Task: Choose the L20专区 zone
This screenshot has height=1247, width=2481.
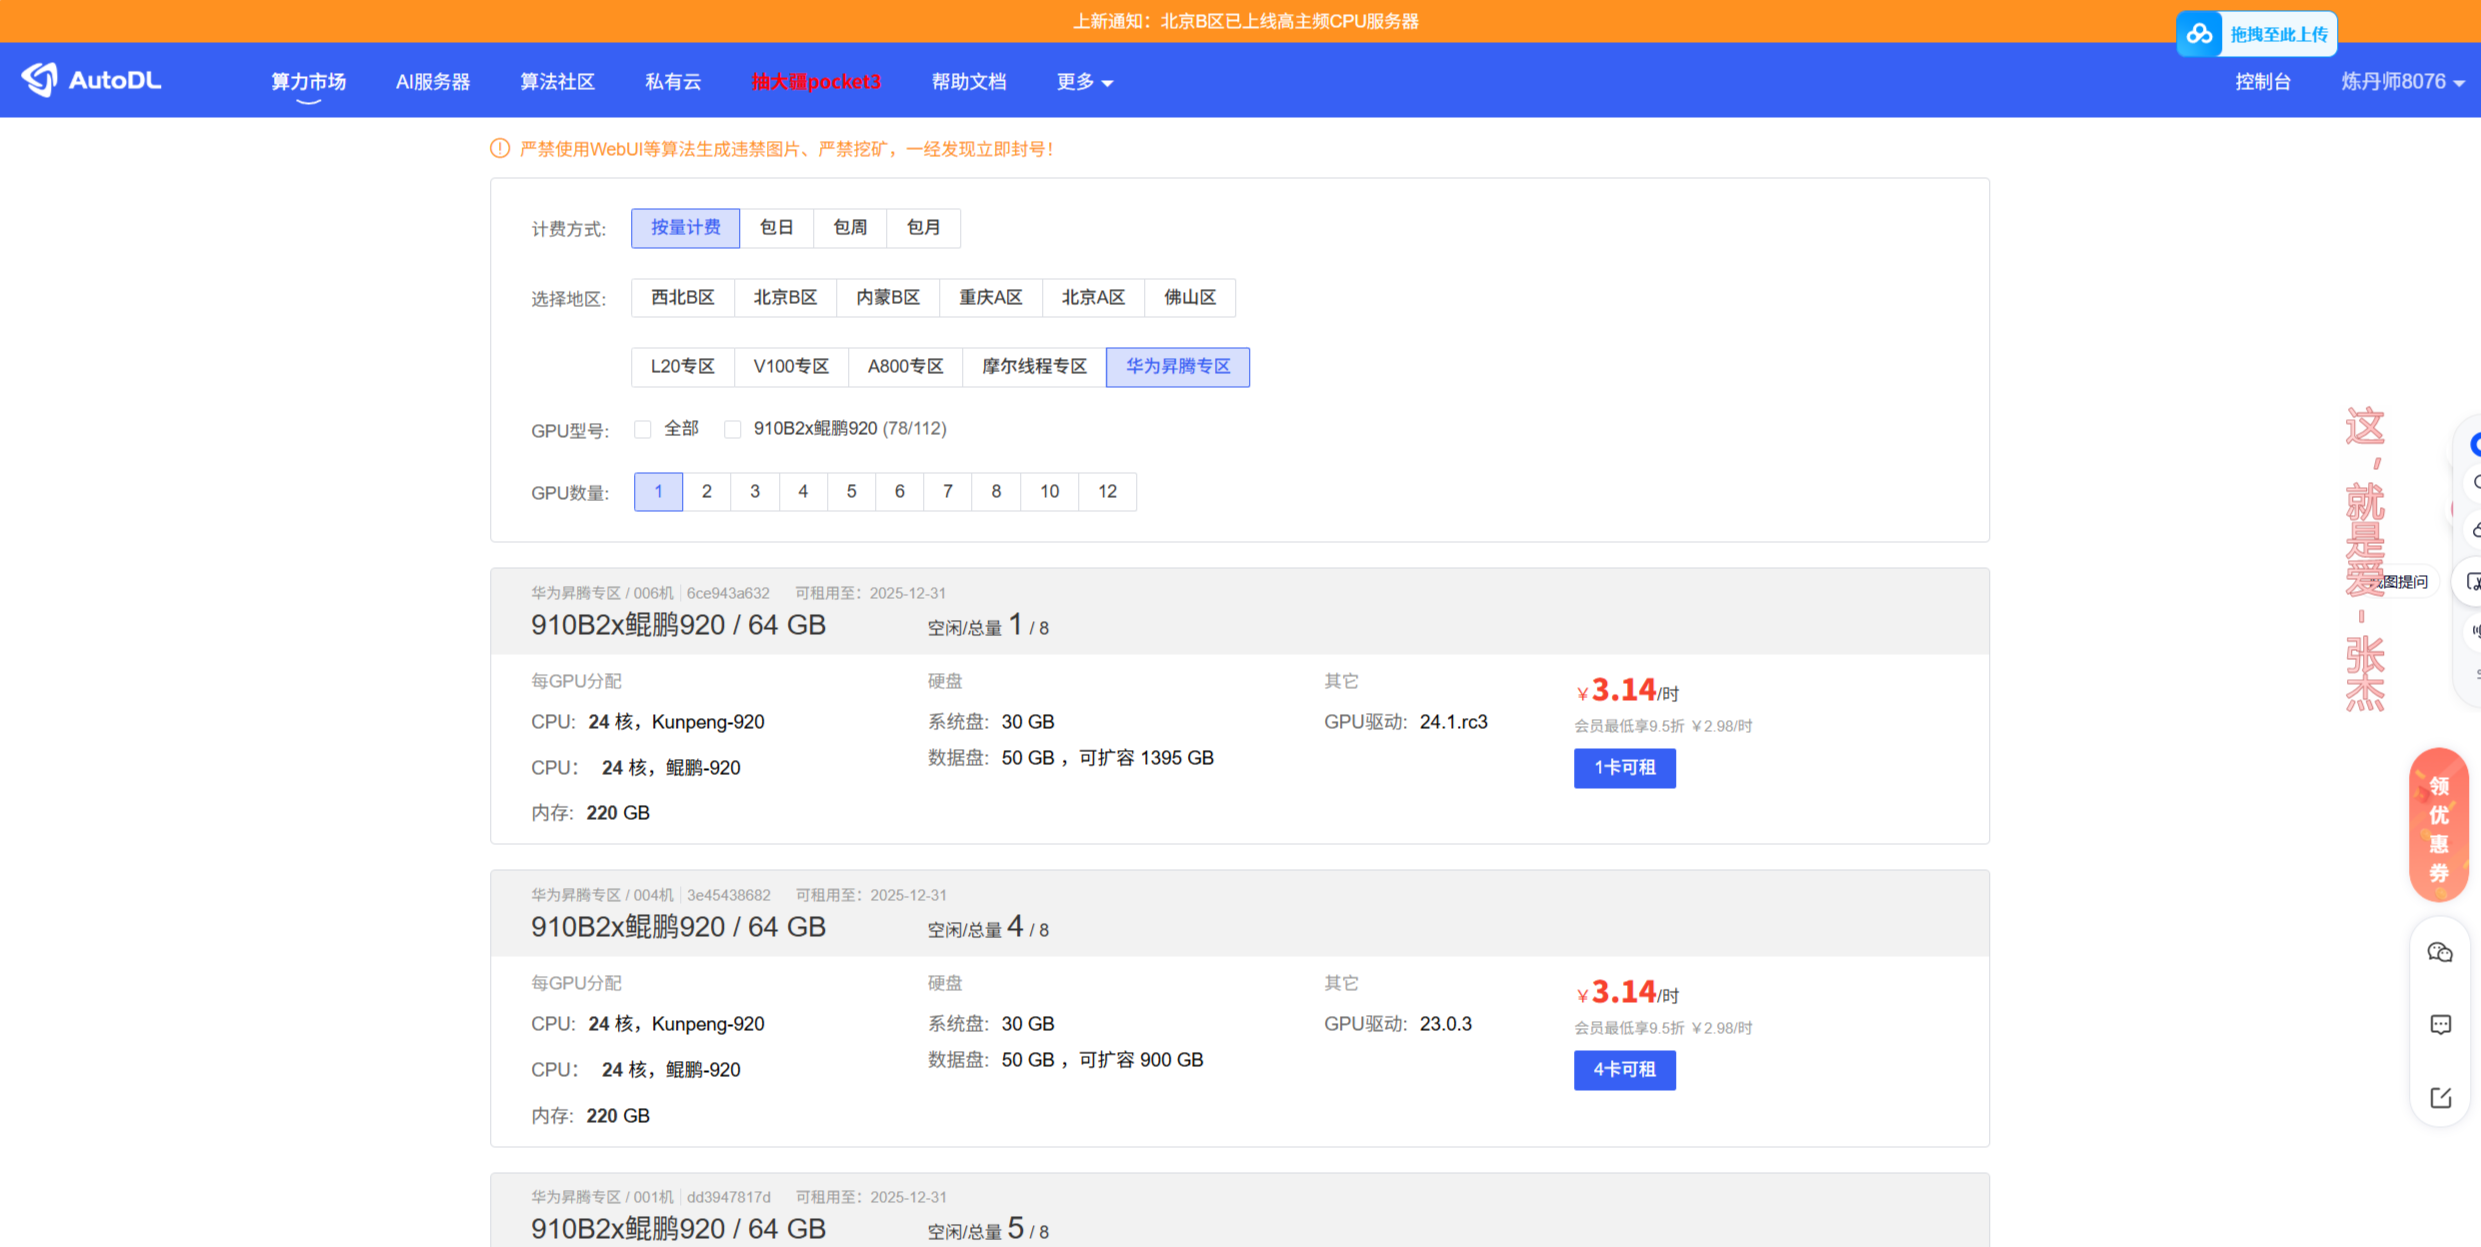Action: [683, 367]
